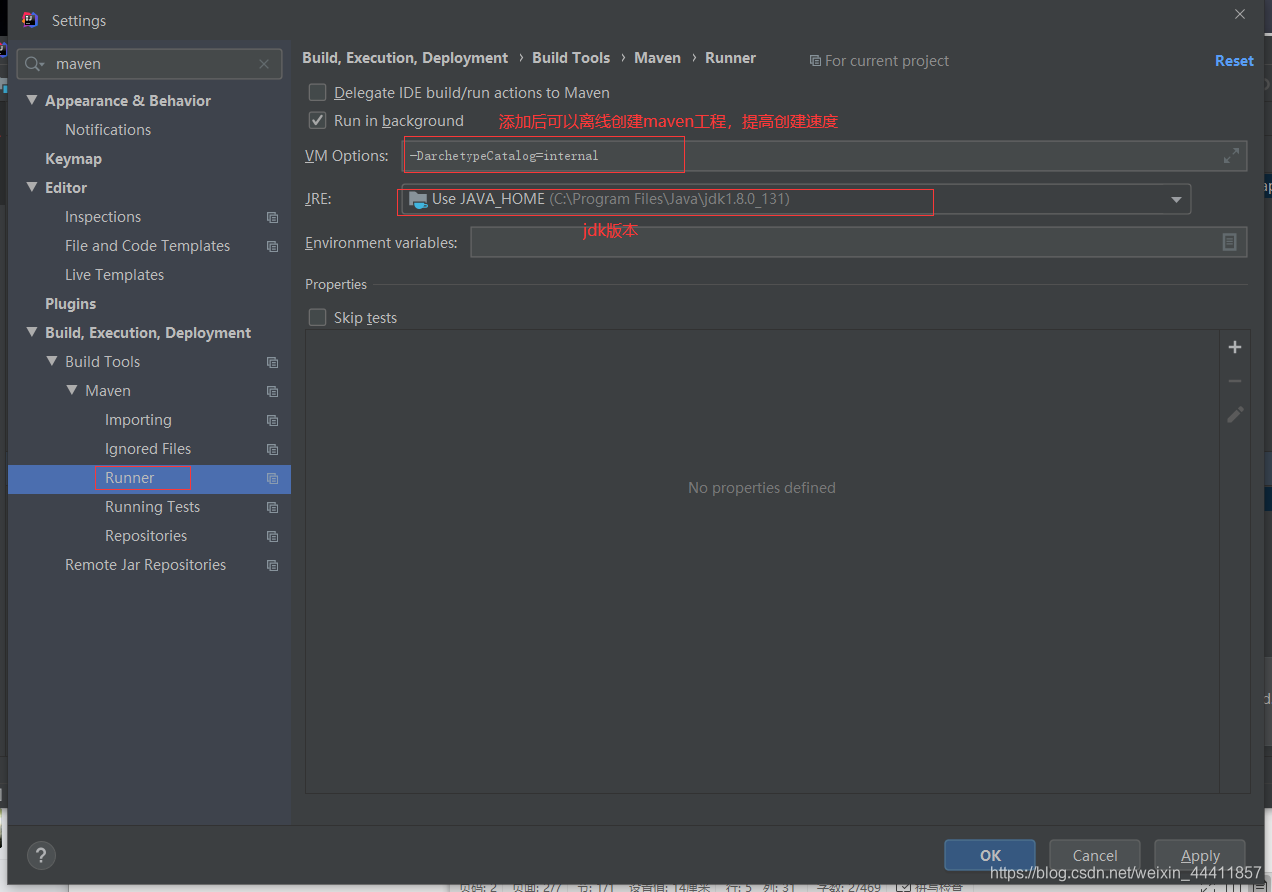The image size is (1272, 892).
Task: Add a new Maven property
Action: [x=1235, y=347]
